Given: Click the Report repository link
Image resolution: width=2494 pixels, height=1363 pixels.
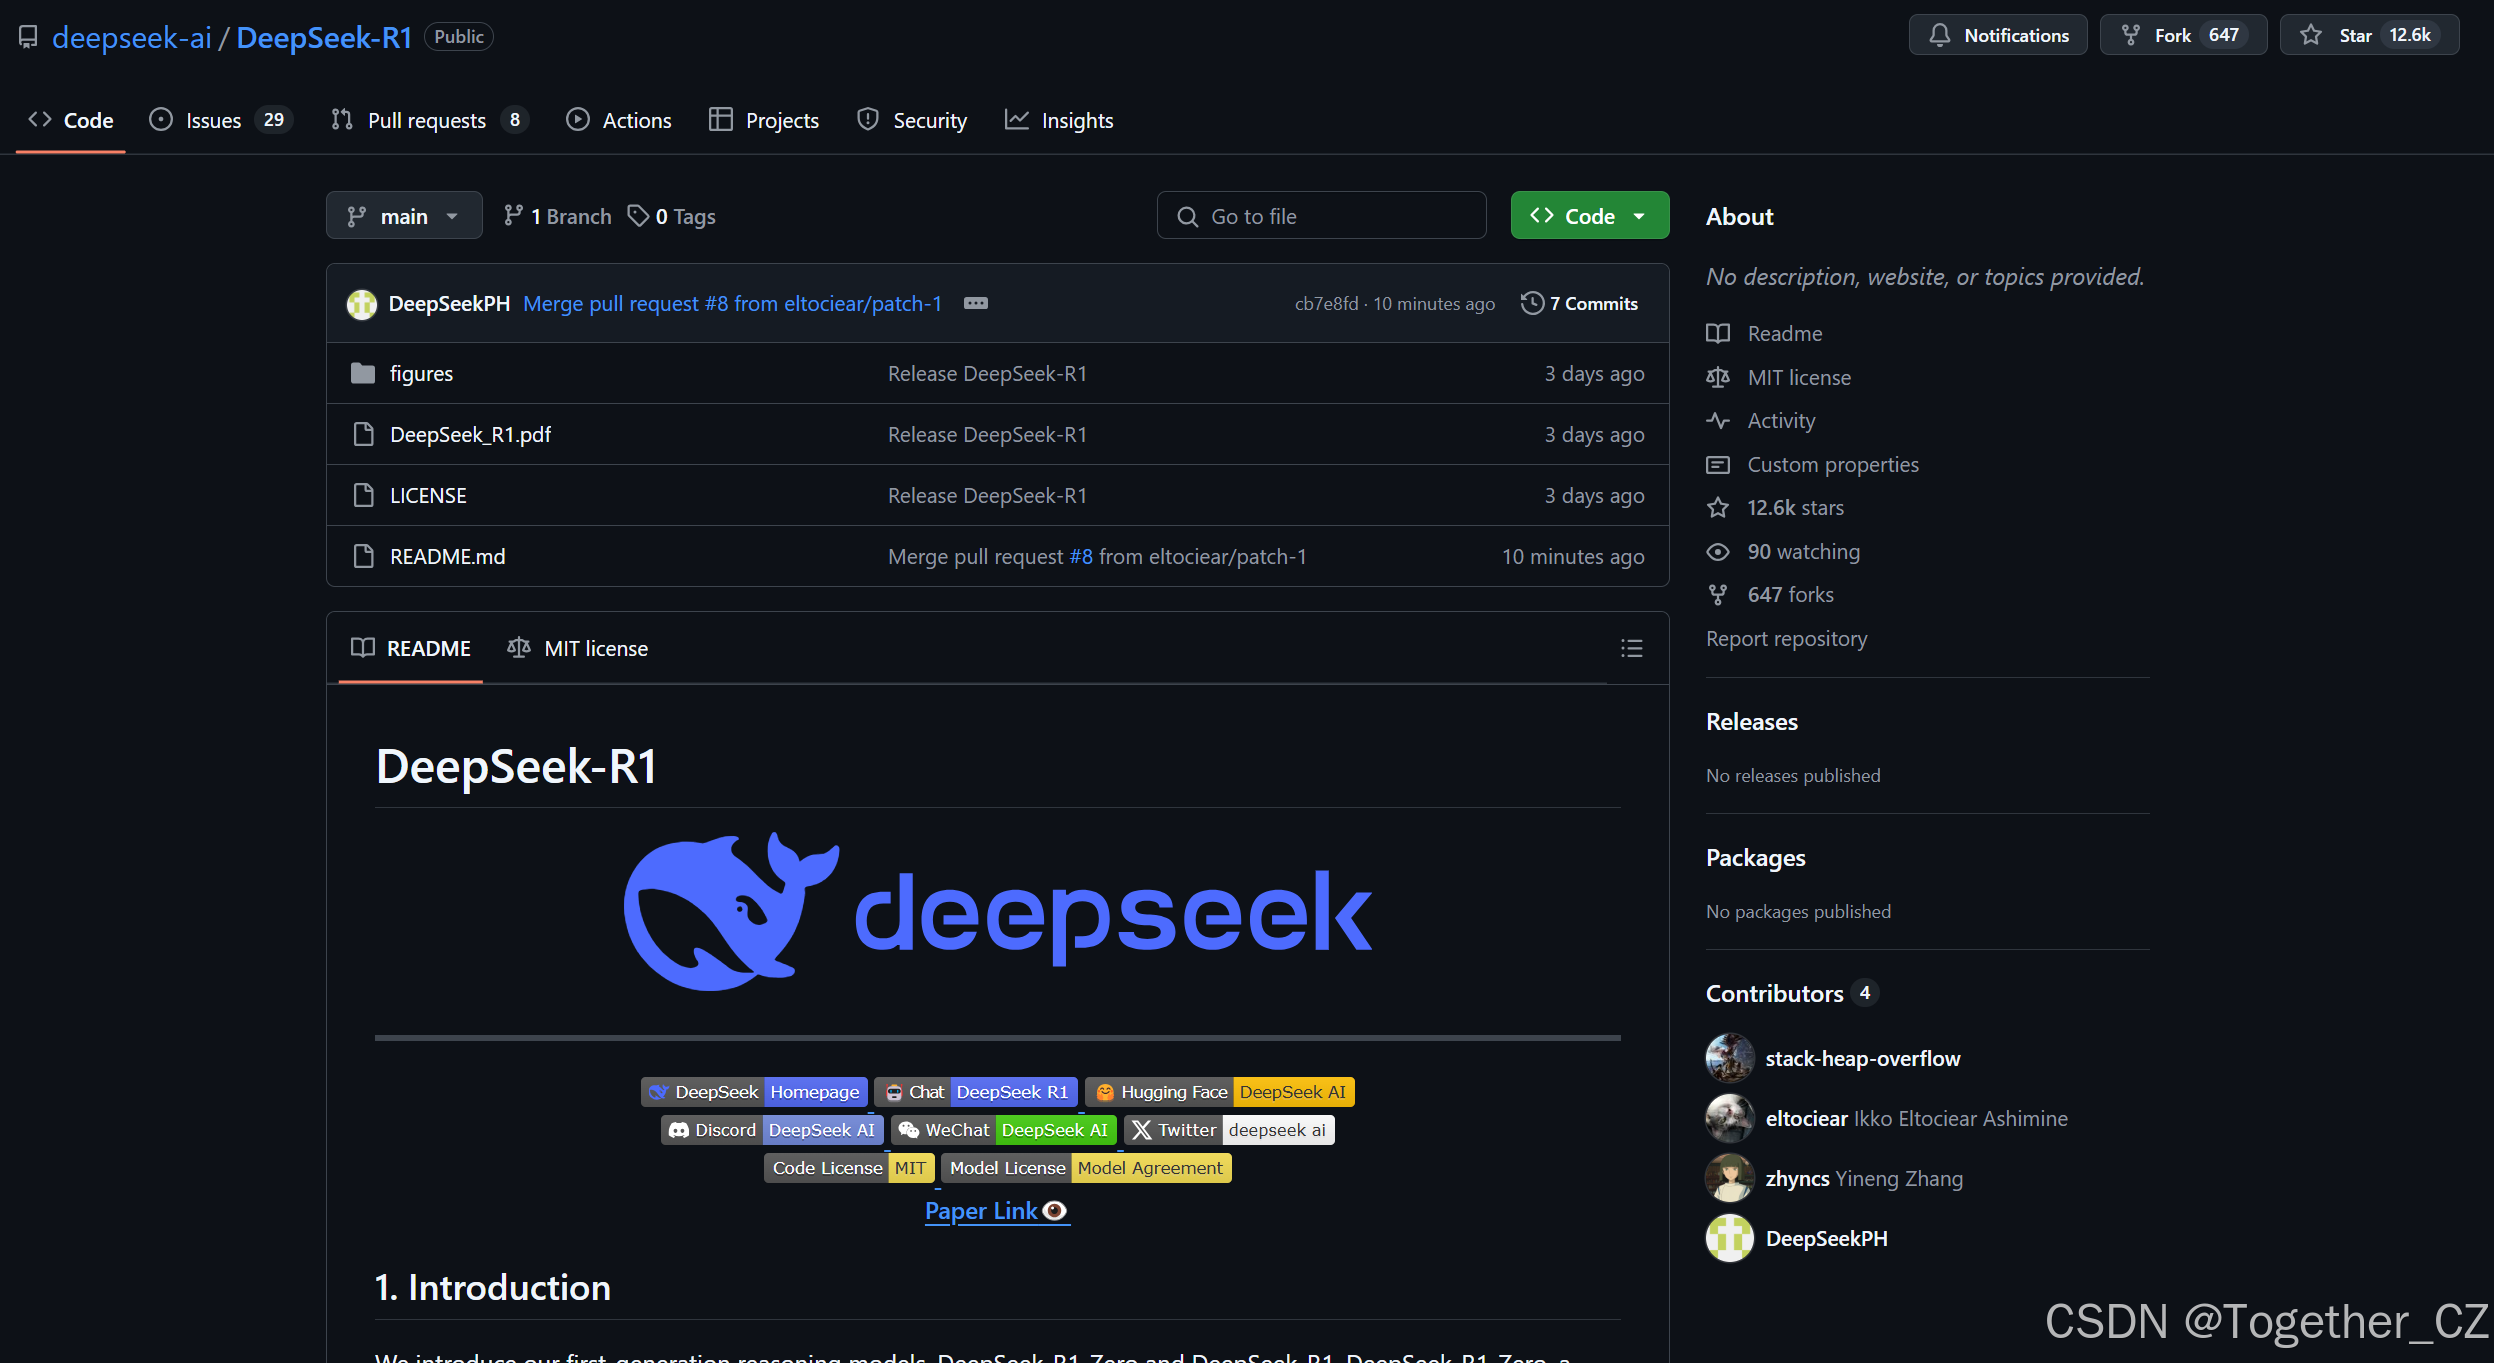Looking at the screenshot, I should 1786,639.
